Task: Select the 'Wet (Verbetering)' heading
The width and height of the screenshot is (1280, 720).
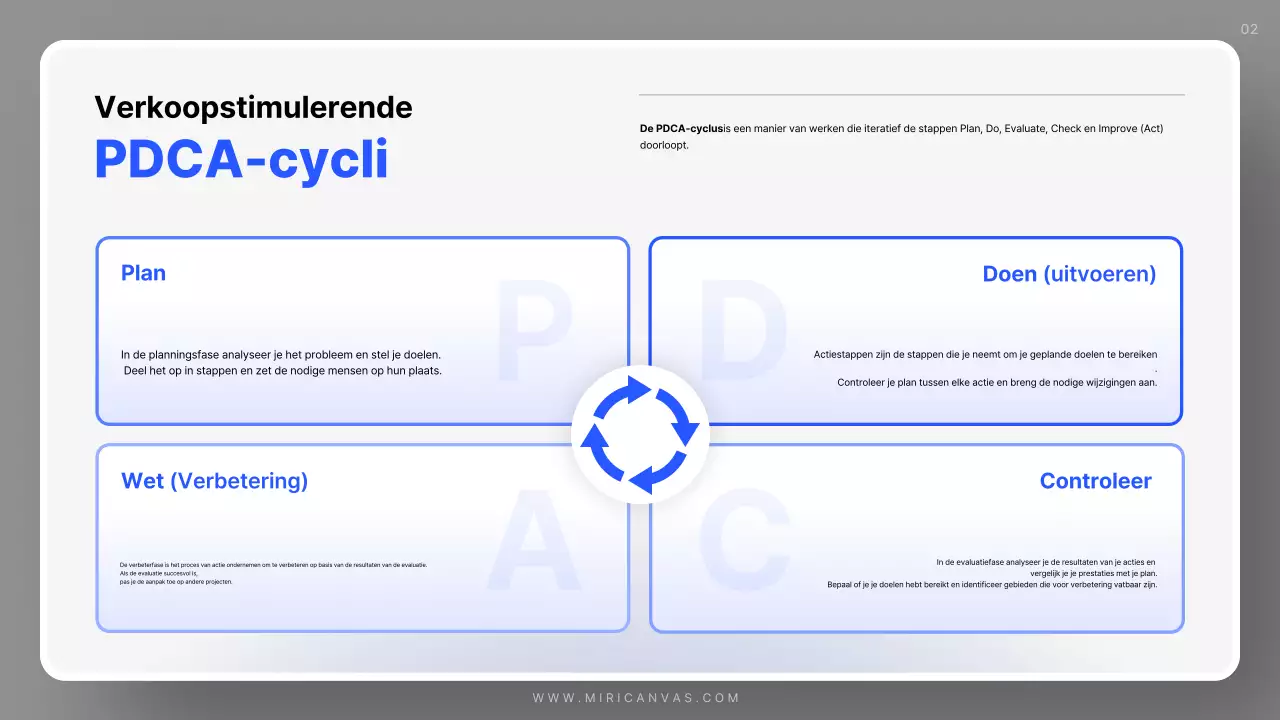Action: tap(214, 481)
